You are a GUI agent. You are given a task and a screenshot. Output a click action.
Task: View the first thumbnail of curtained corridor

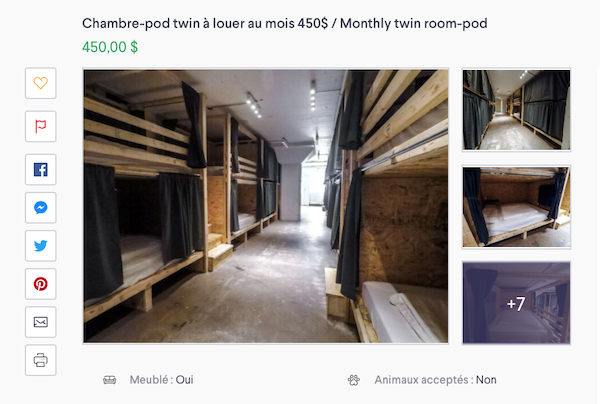[x=516, y=110]
